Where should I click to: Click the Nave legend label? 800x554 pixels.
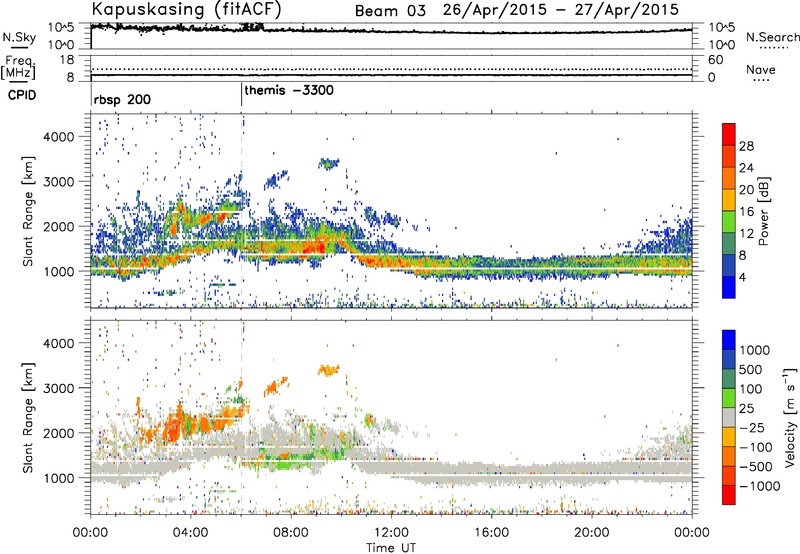point(761,69)
